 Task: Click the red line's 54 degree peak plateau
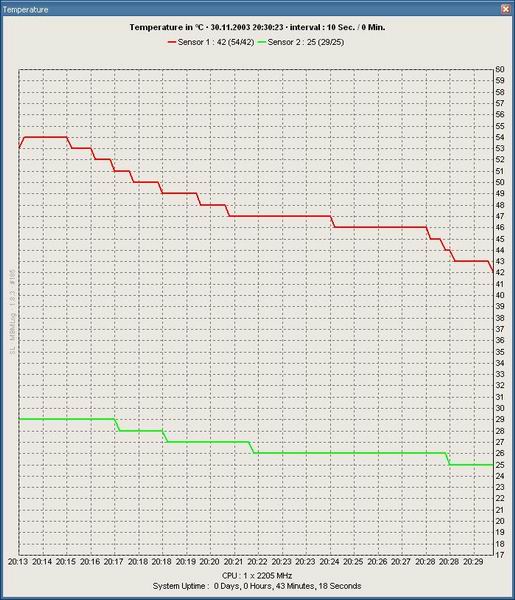(x=45, y=137)
